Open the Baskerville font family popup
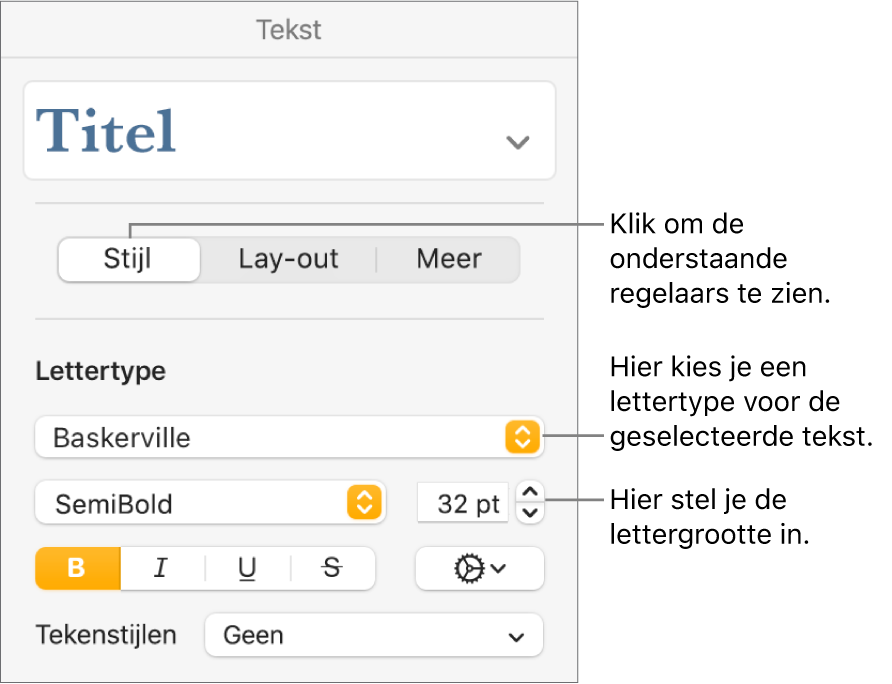The width and height of the screenshot is (892, 684). [x=290, y=437]
